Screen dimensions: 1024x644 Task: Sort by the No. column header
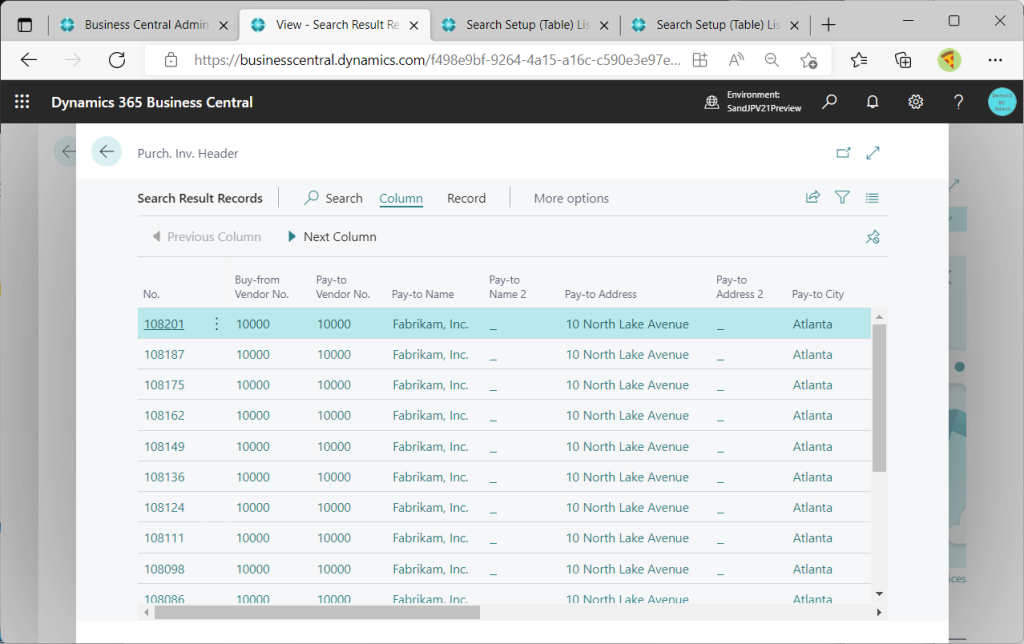(x=152, y=294)
